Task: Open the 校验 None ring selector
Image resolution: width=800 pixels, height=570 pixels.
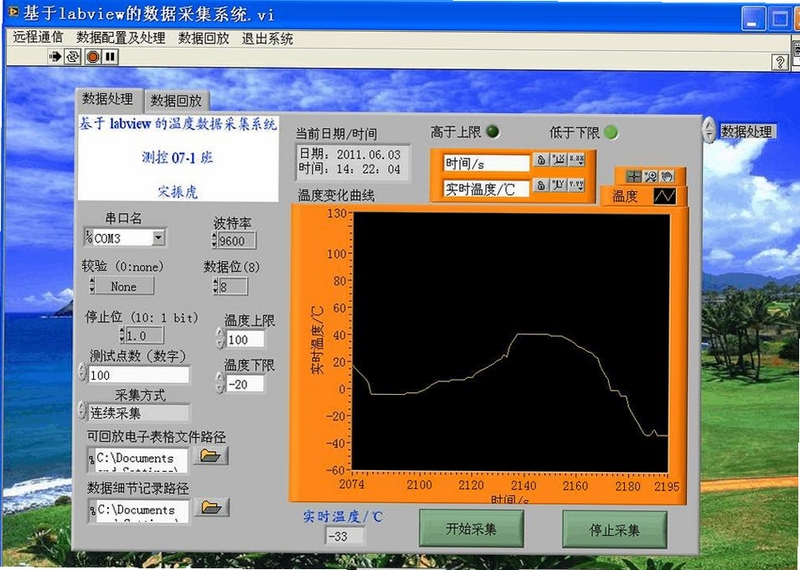Action: (x=124, y=286)
